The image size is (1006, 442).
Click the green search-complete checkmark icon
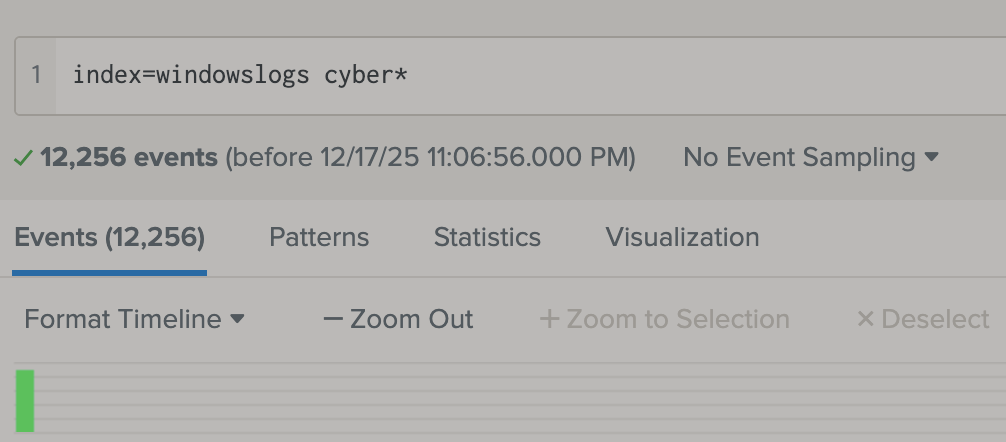tap(23, 158)
